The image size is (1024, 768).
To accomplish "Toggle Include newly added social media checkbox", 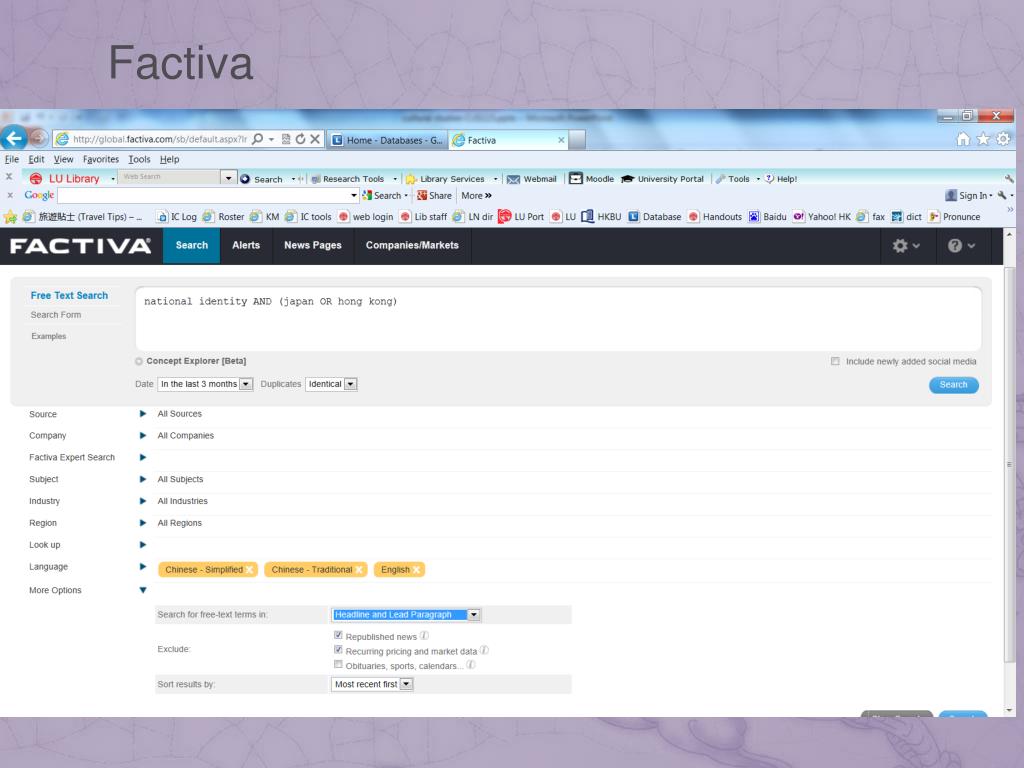I will pyautogui.click(x=835, y=361).
